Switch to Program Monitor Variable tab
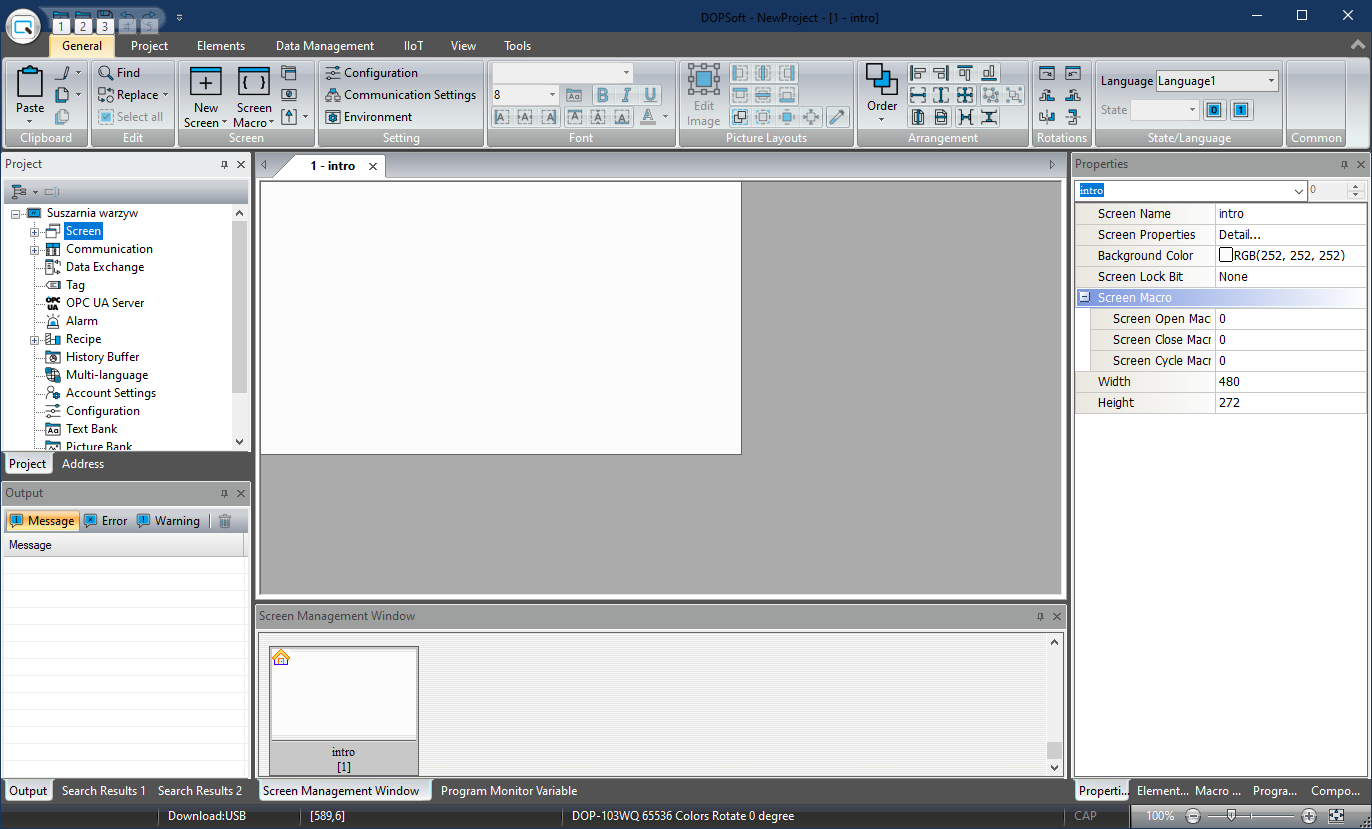 (508, 791)
